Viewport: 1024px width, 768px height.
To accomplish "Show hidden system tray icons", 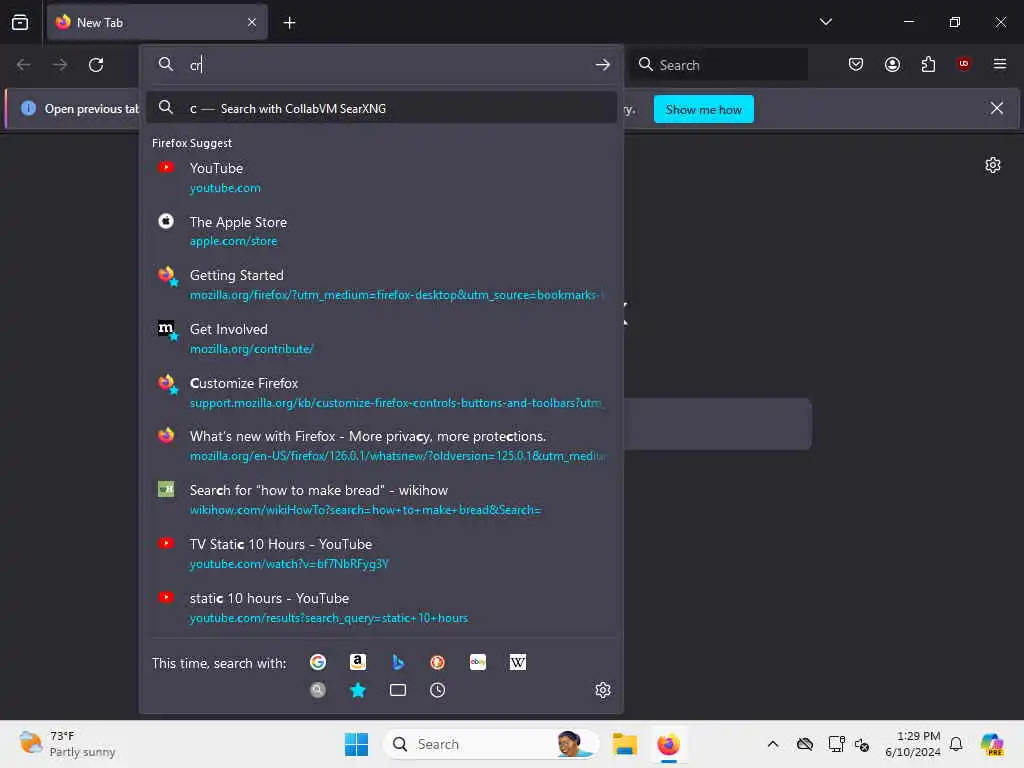I will pos(773,744).
